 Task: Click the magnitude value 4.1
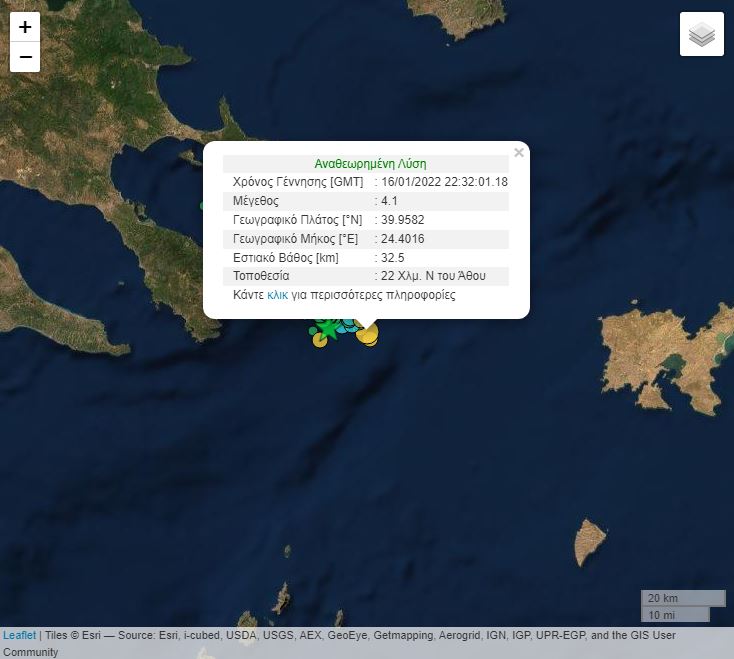(390, 201)
